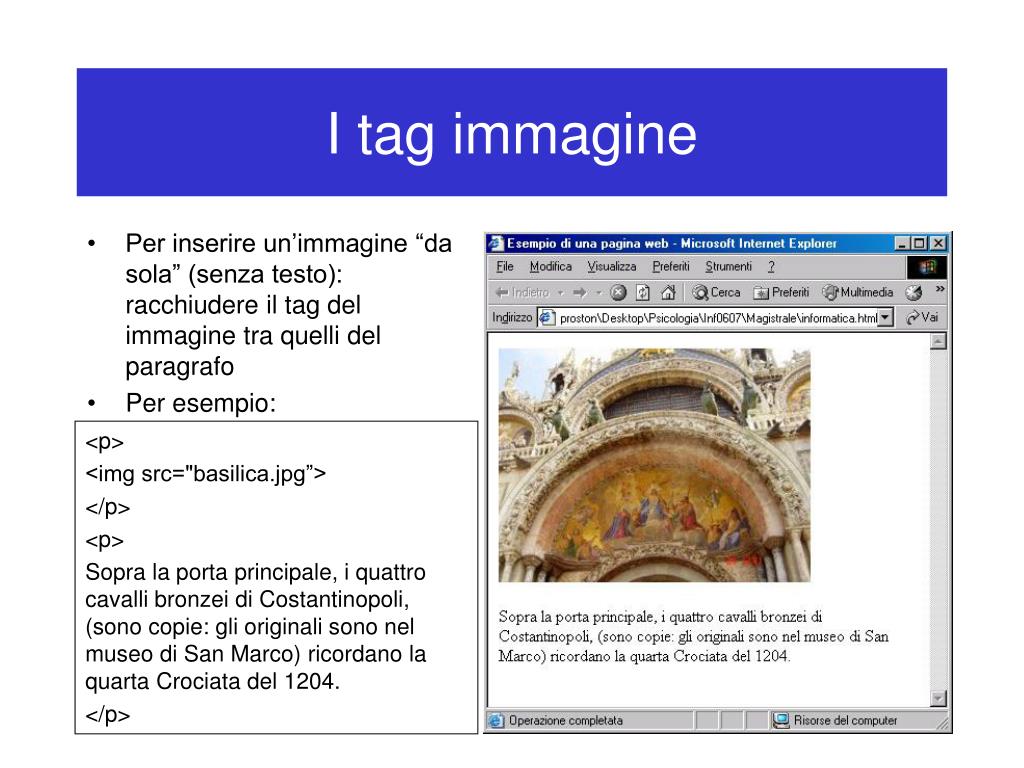Screen dimensions: 1024x768
Task: Open the dropdown arrow next to Indietro
Action: click(x=561, y=293)
